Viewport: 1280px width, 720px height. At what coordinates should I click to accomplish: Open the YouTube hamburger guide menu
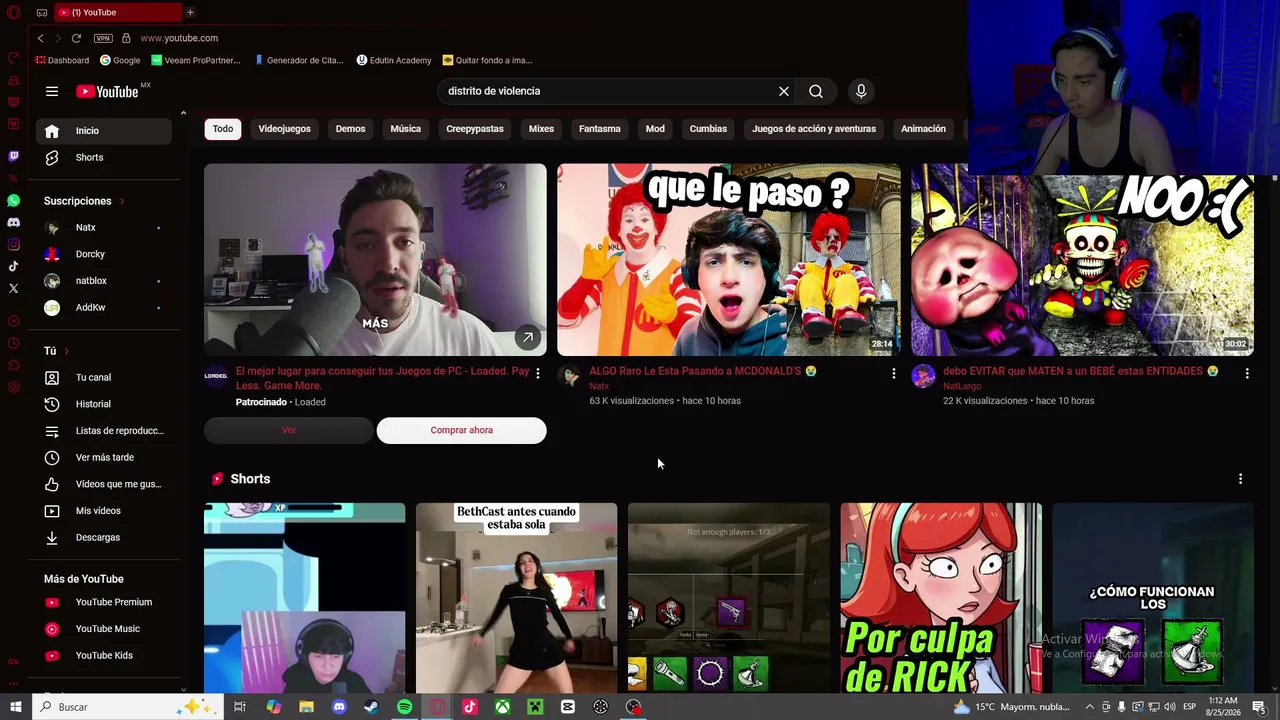52,91
